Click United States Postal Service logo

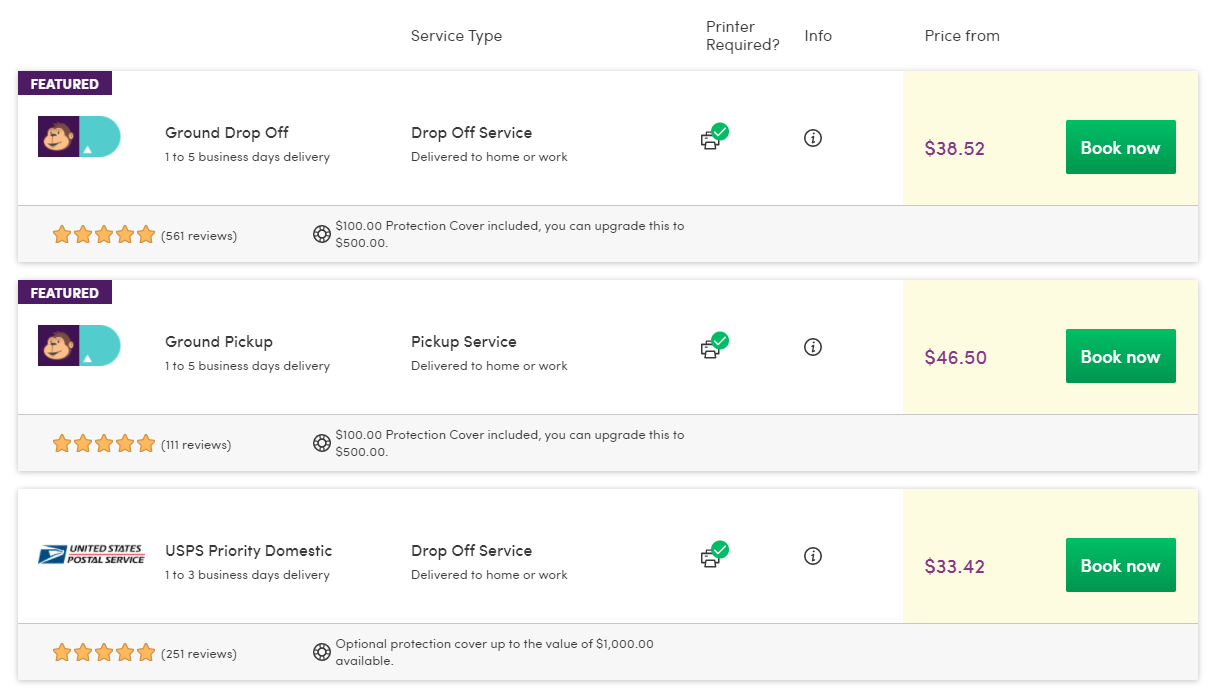coord(91,554)
